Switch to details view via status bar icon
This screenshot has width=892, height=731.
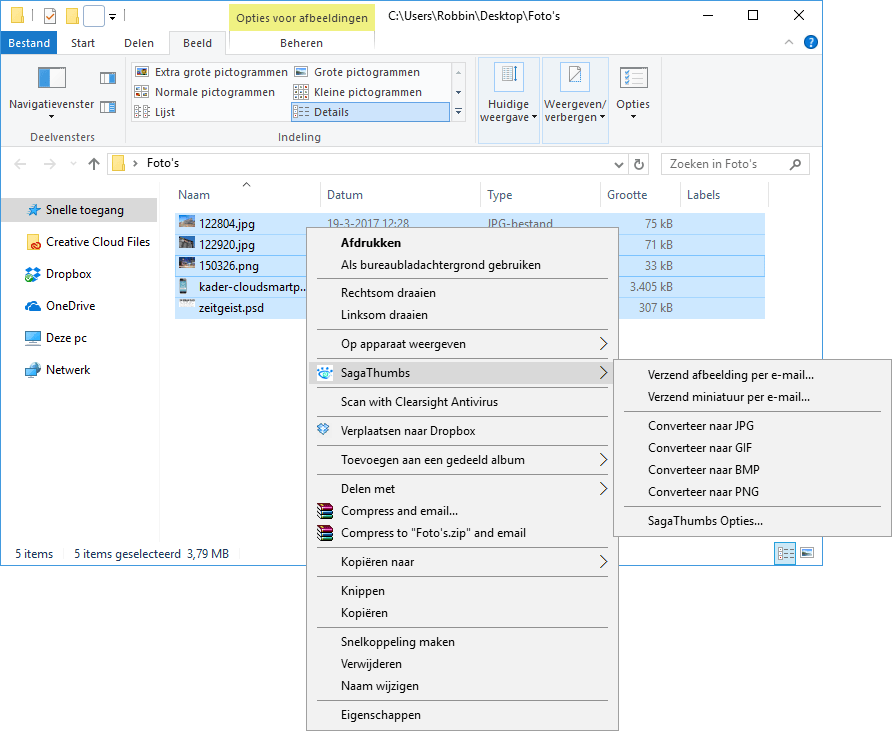[x=785, y=553]
